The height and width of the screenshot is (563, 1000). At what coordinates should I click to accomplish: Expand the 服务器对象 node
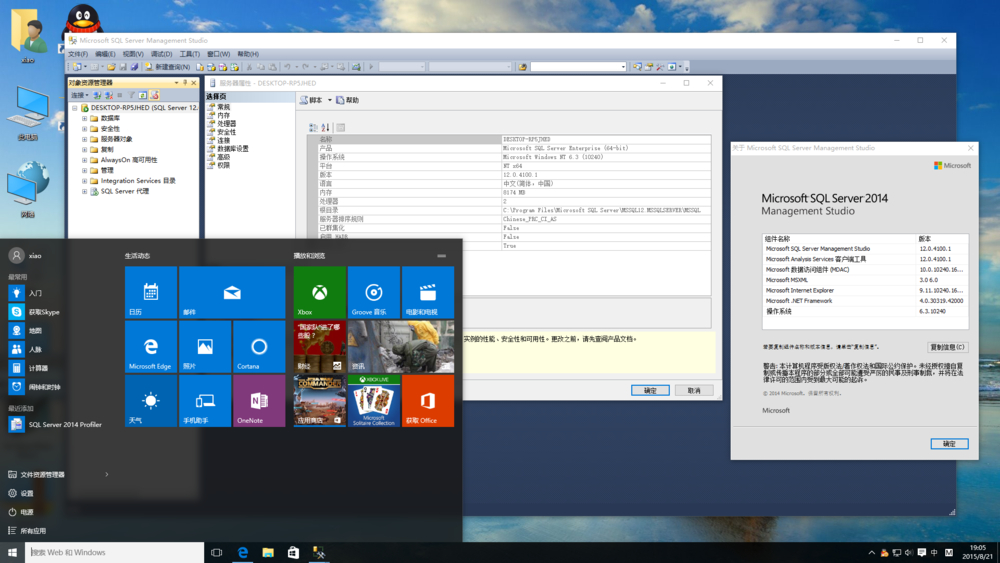click(84, 139)
